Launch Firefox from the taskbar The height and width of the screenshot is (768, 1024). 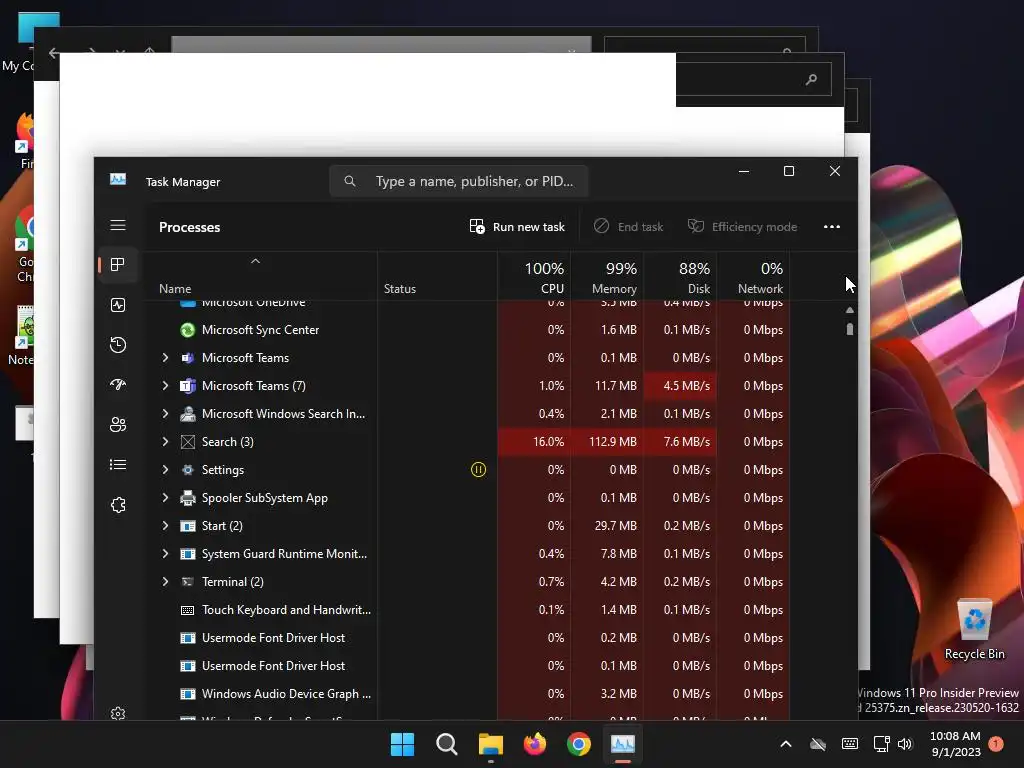coord(535,744)
